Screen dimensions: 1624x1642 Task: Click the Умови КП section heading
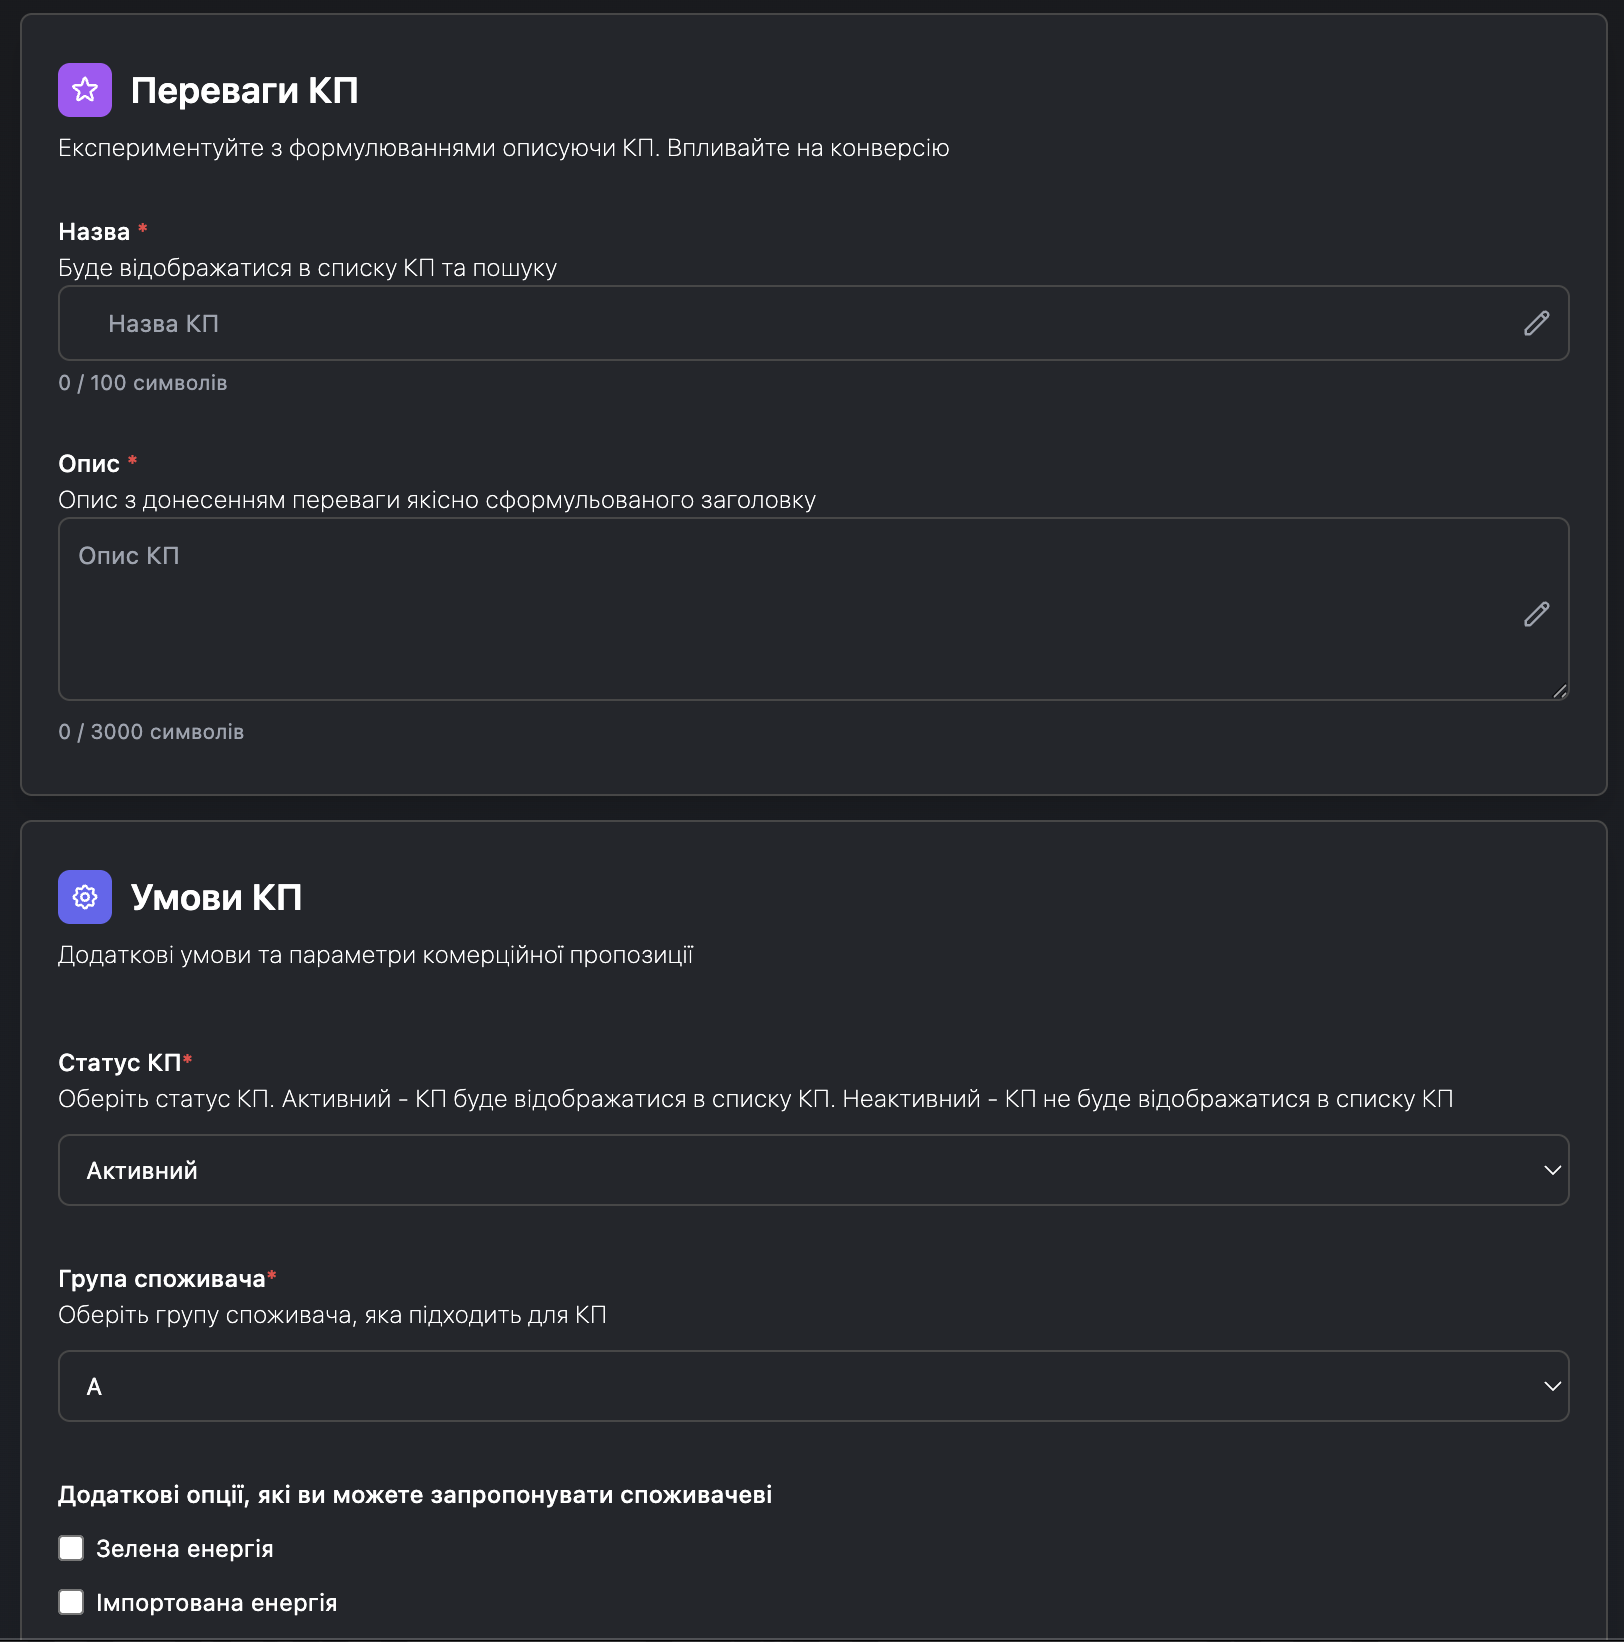(x=216, y=897)
